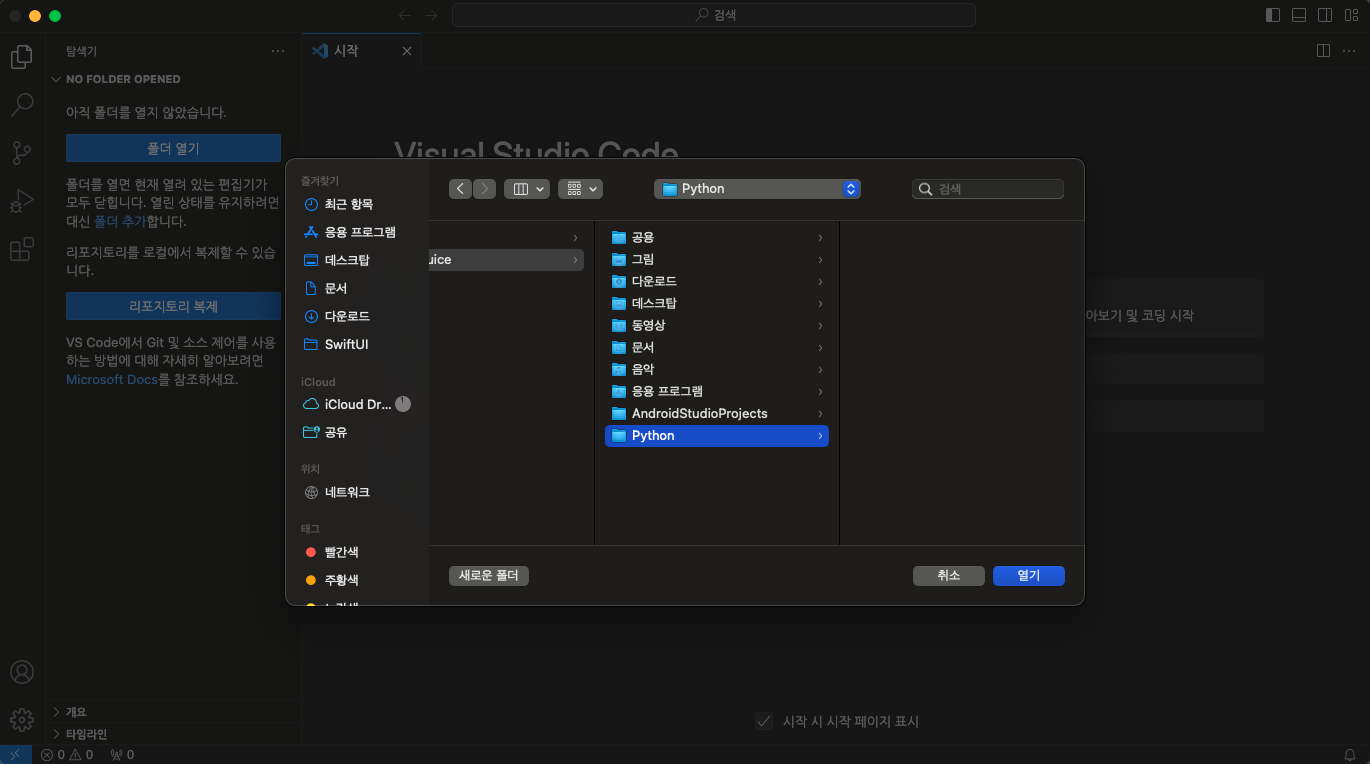Image resolution: width=1370 pixels, height=764 pixels.
Task: Toggle 시작 시 시작 페이지 표시 checkbox
Action: (x=764, y=721)
